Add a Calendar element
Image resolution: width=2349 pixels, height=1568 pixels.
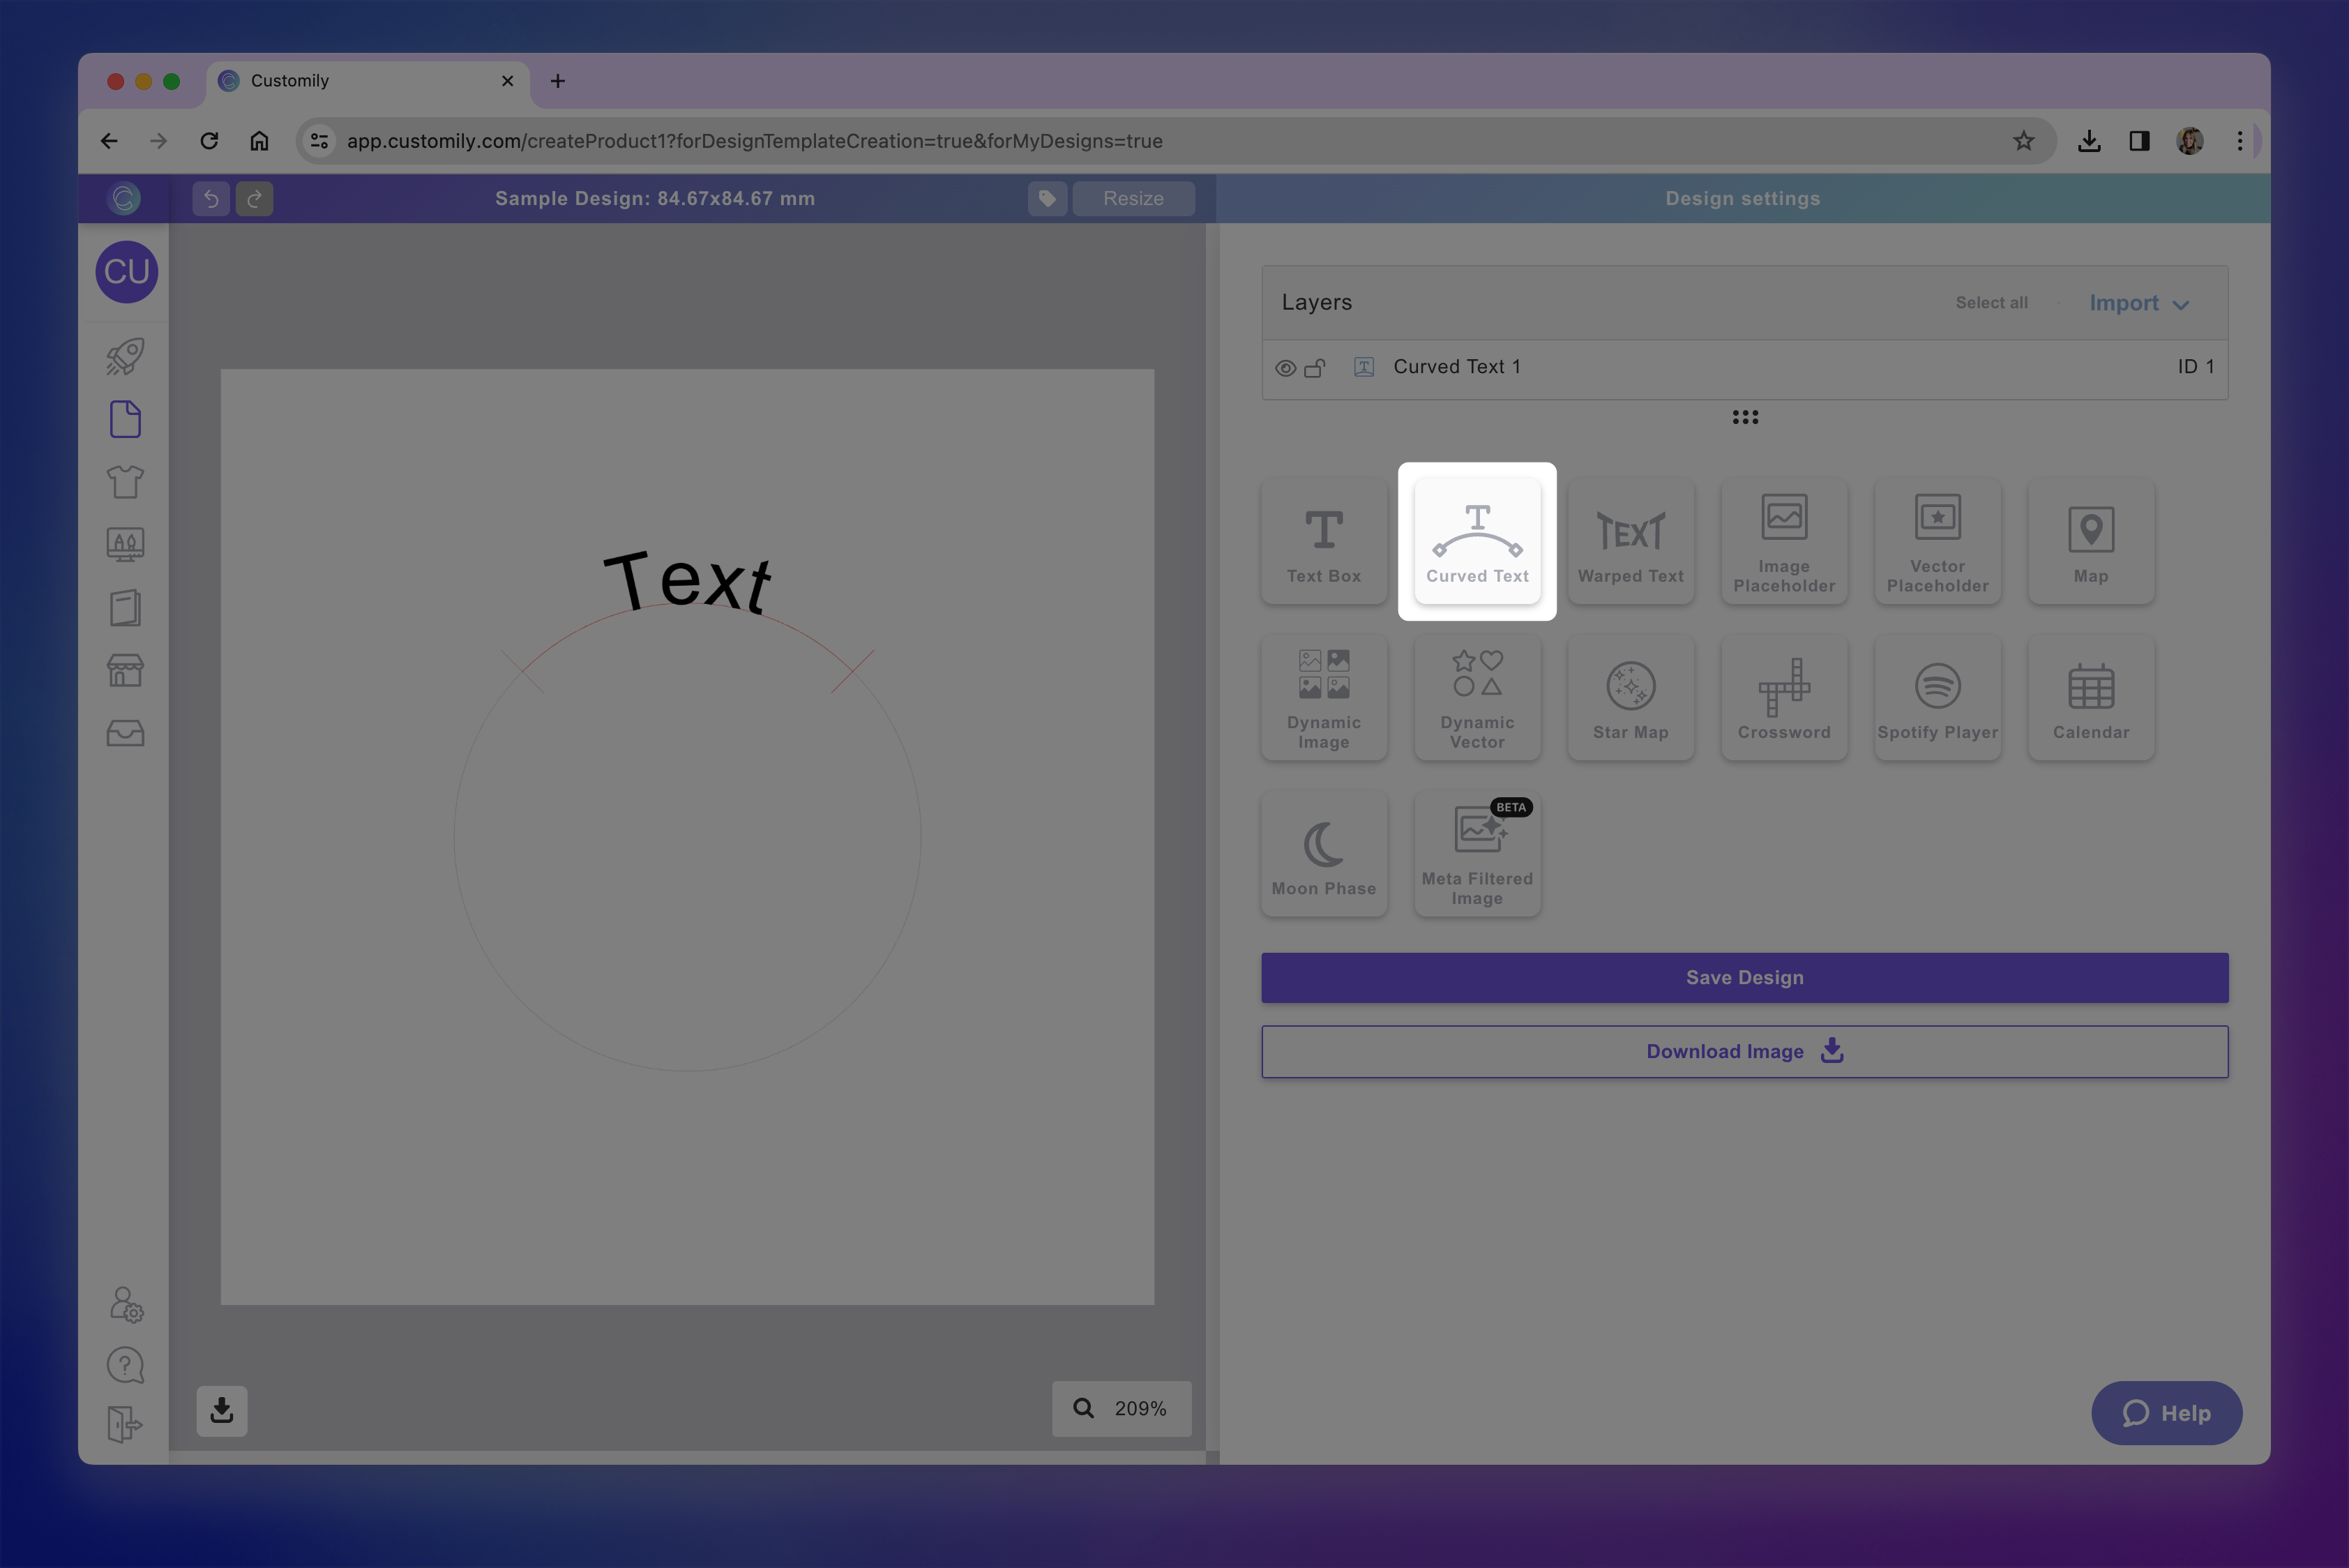click(2091, 697)
